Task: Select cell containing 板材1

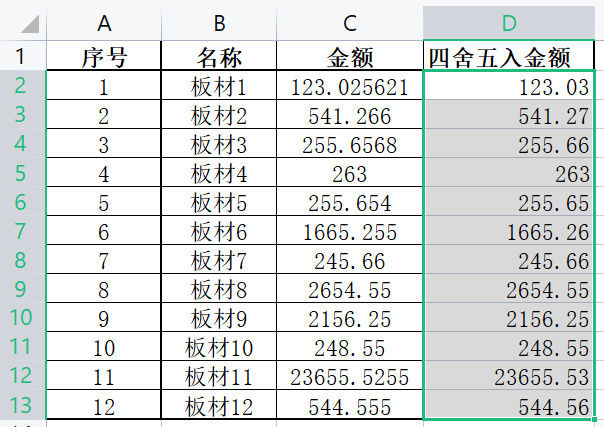Action: click(x=219, y=85)
